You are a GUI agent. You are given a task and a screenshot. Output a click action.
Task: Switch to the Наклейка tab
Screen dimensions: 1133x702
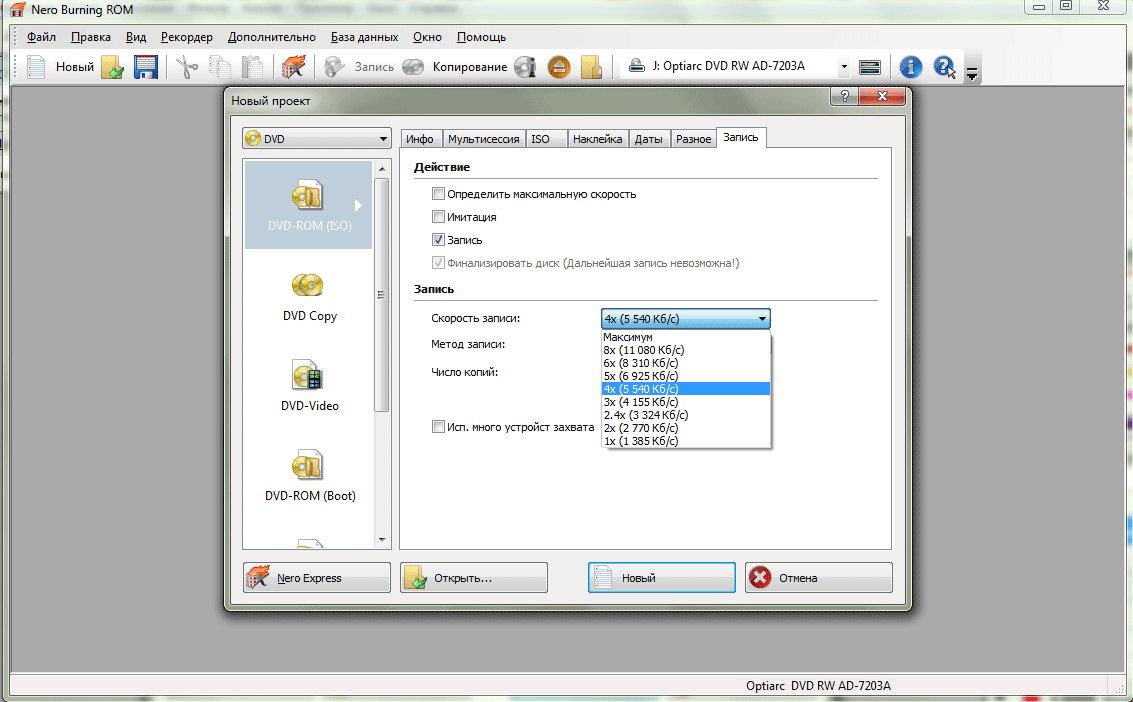coord(597,139)
